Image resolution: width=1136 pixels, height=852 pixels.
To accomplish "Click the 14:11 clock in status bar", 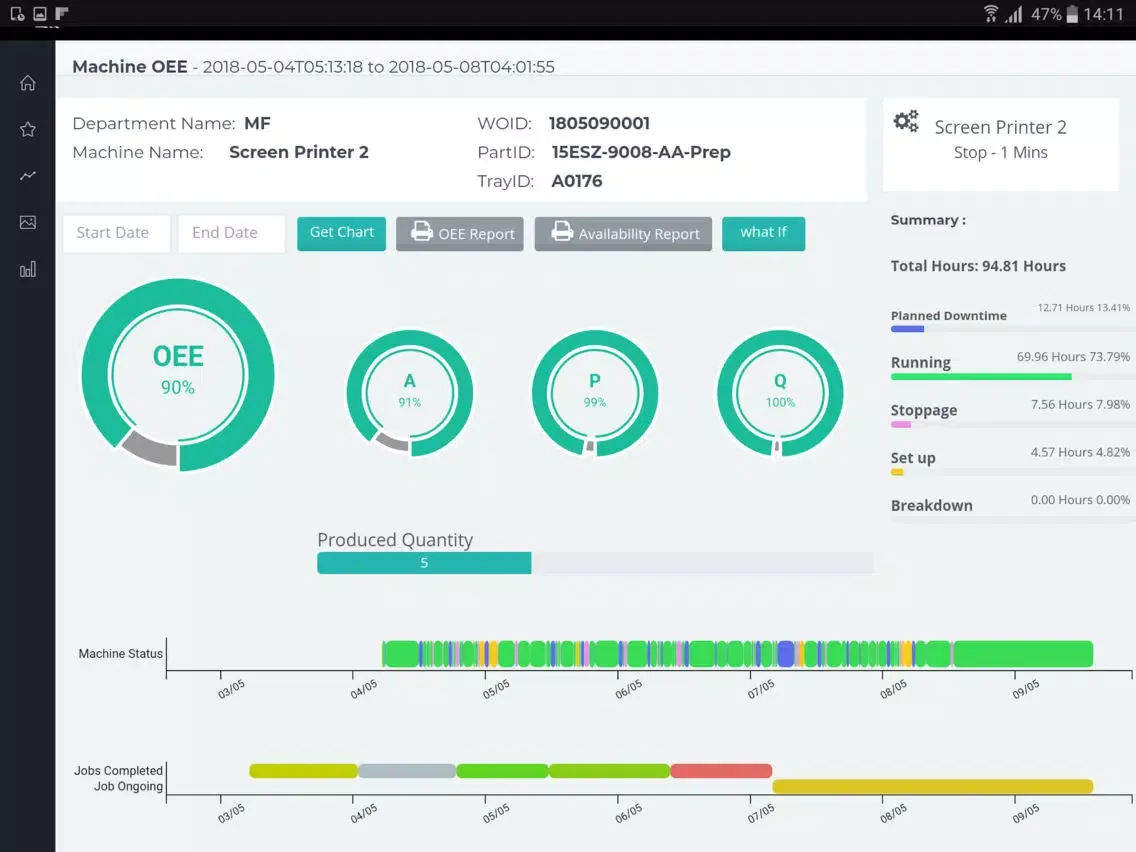I will click(x=1103, y=14).
